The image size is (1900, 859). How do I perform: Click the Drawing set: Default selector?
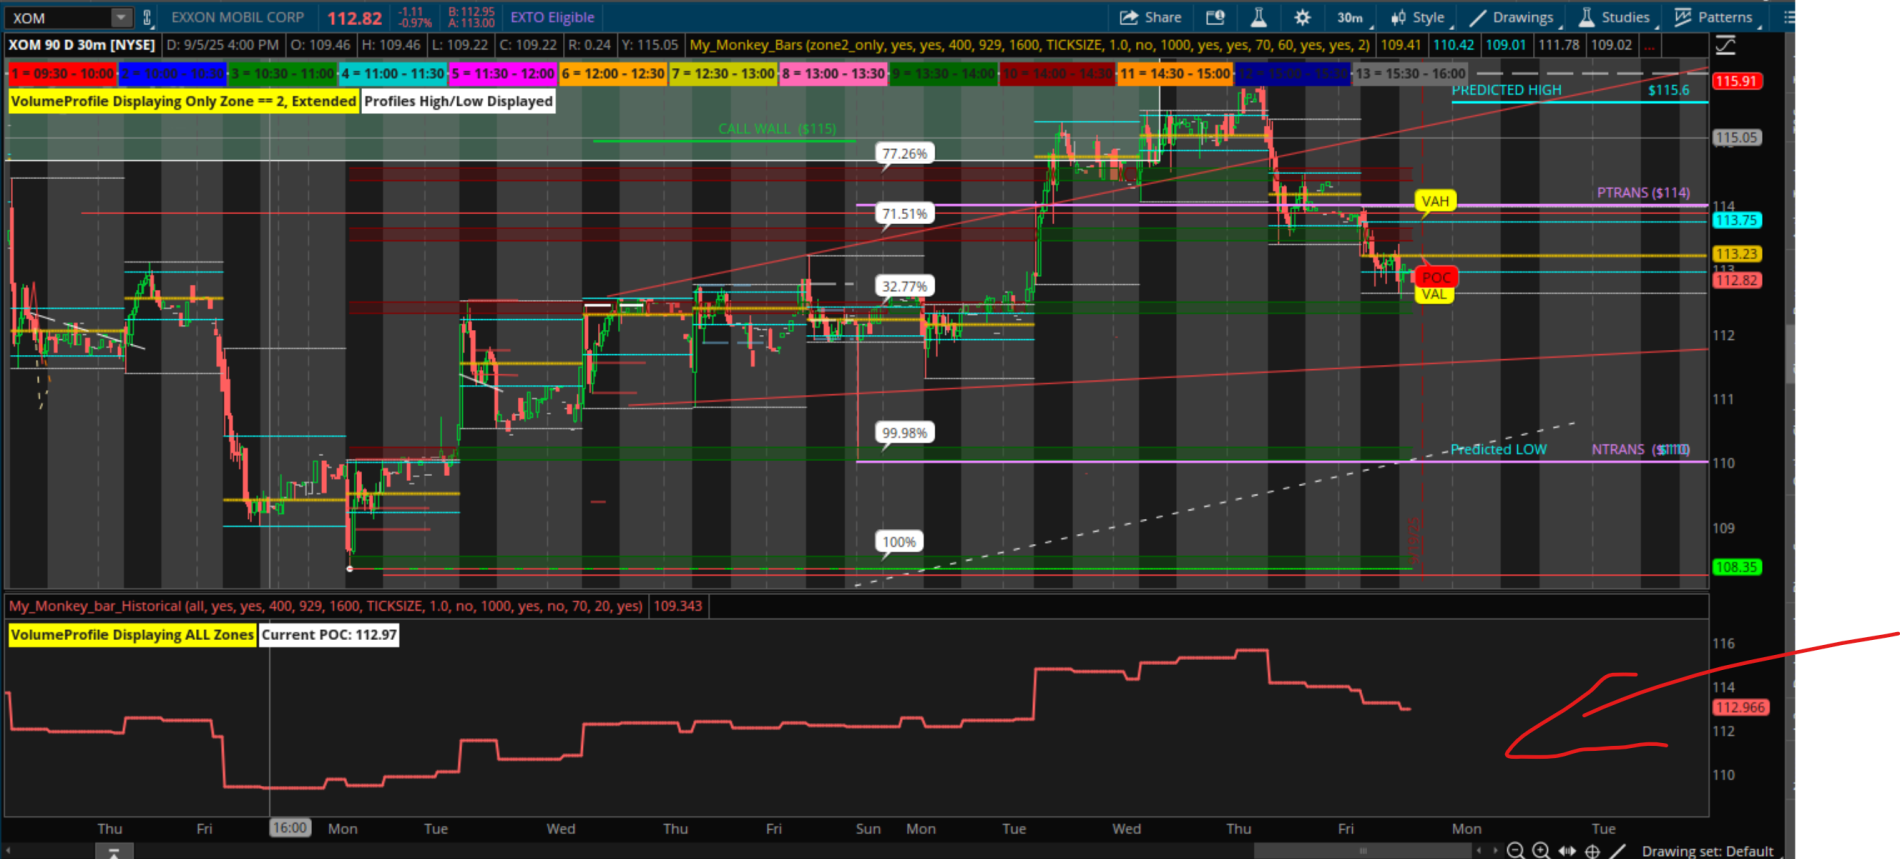(1707, 851)
